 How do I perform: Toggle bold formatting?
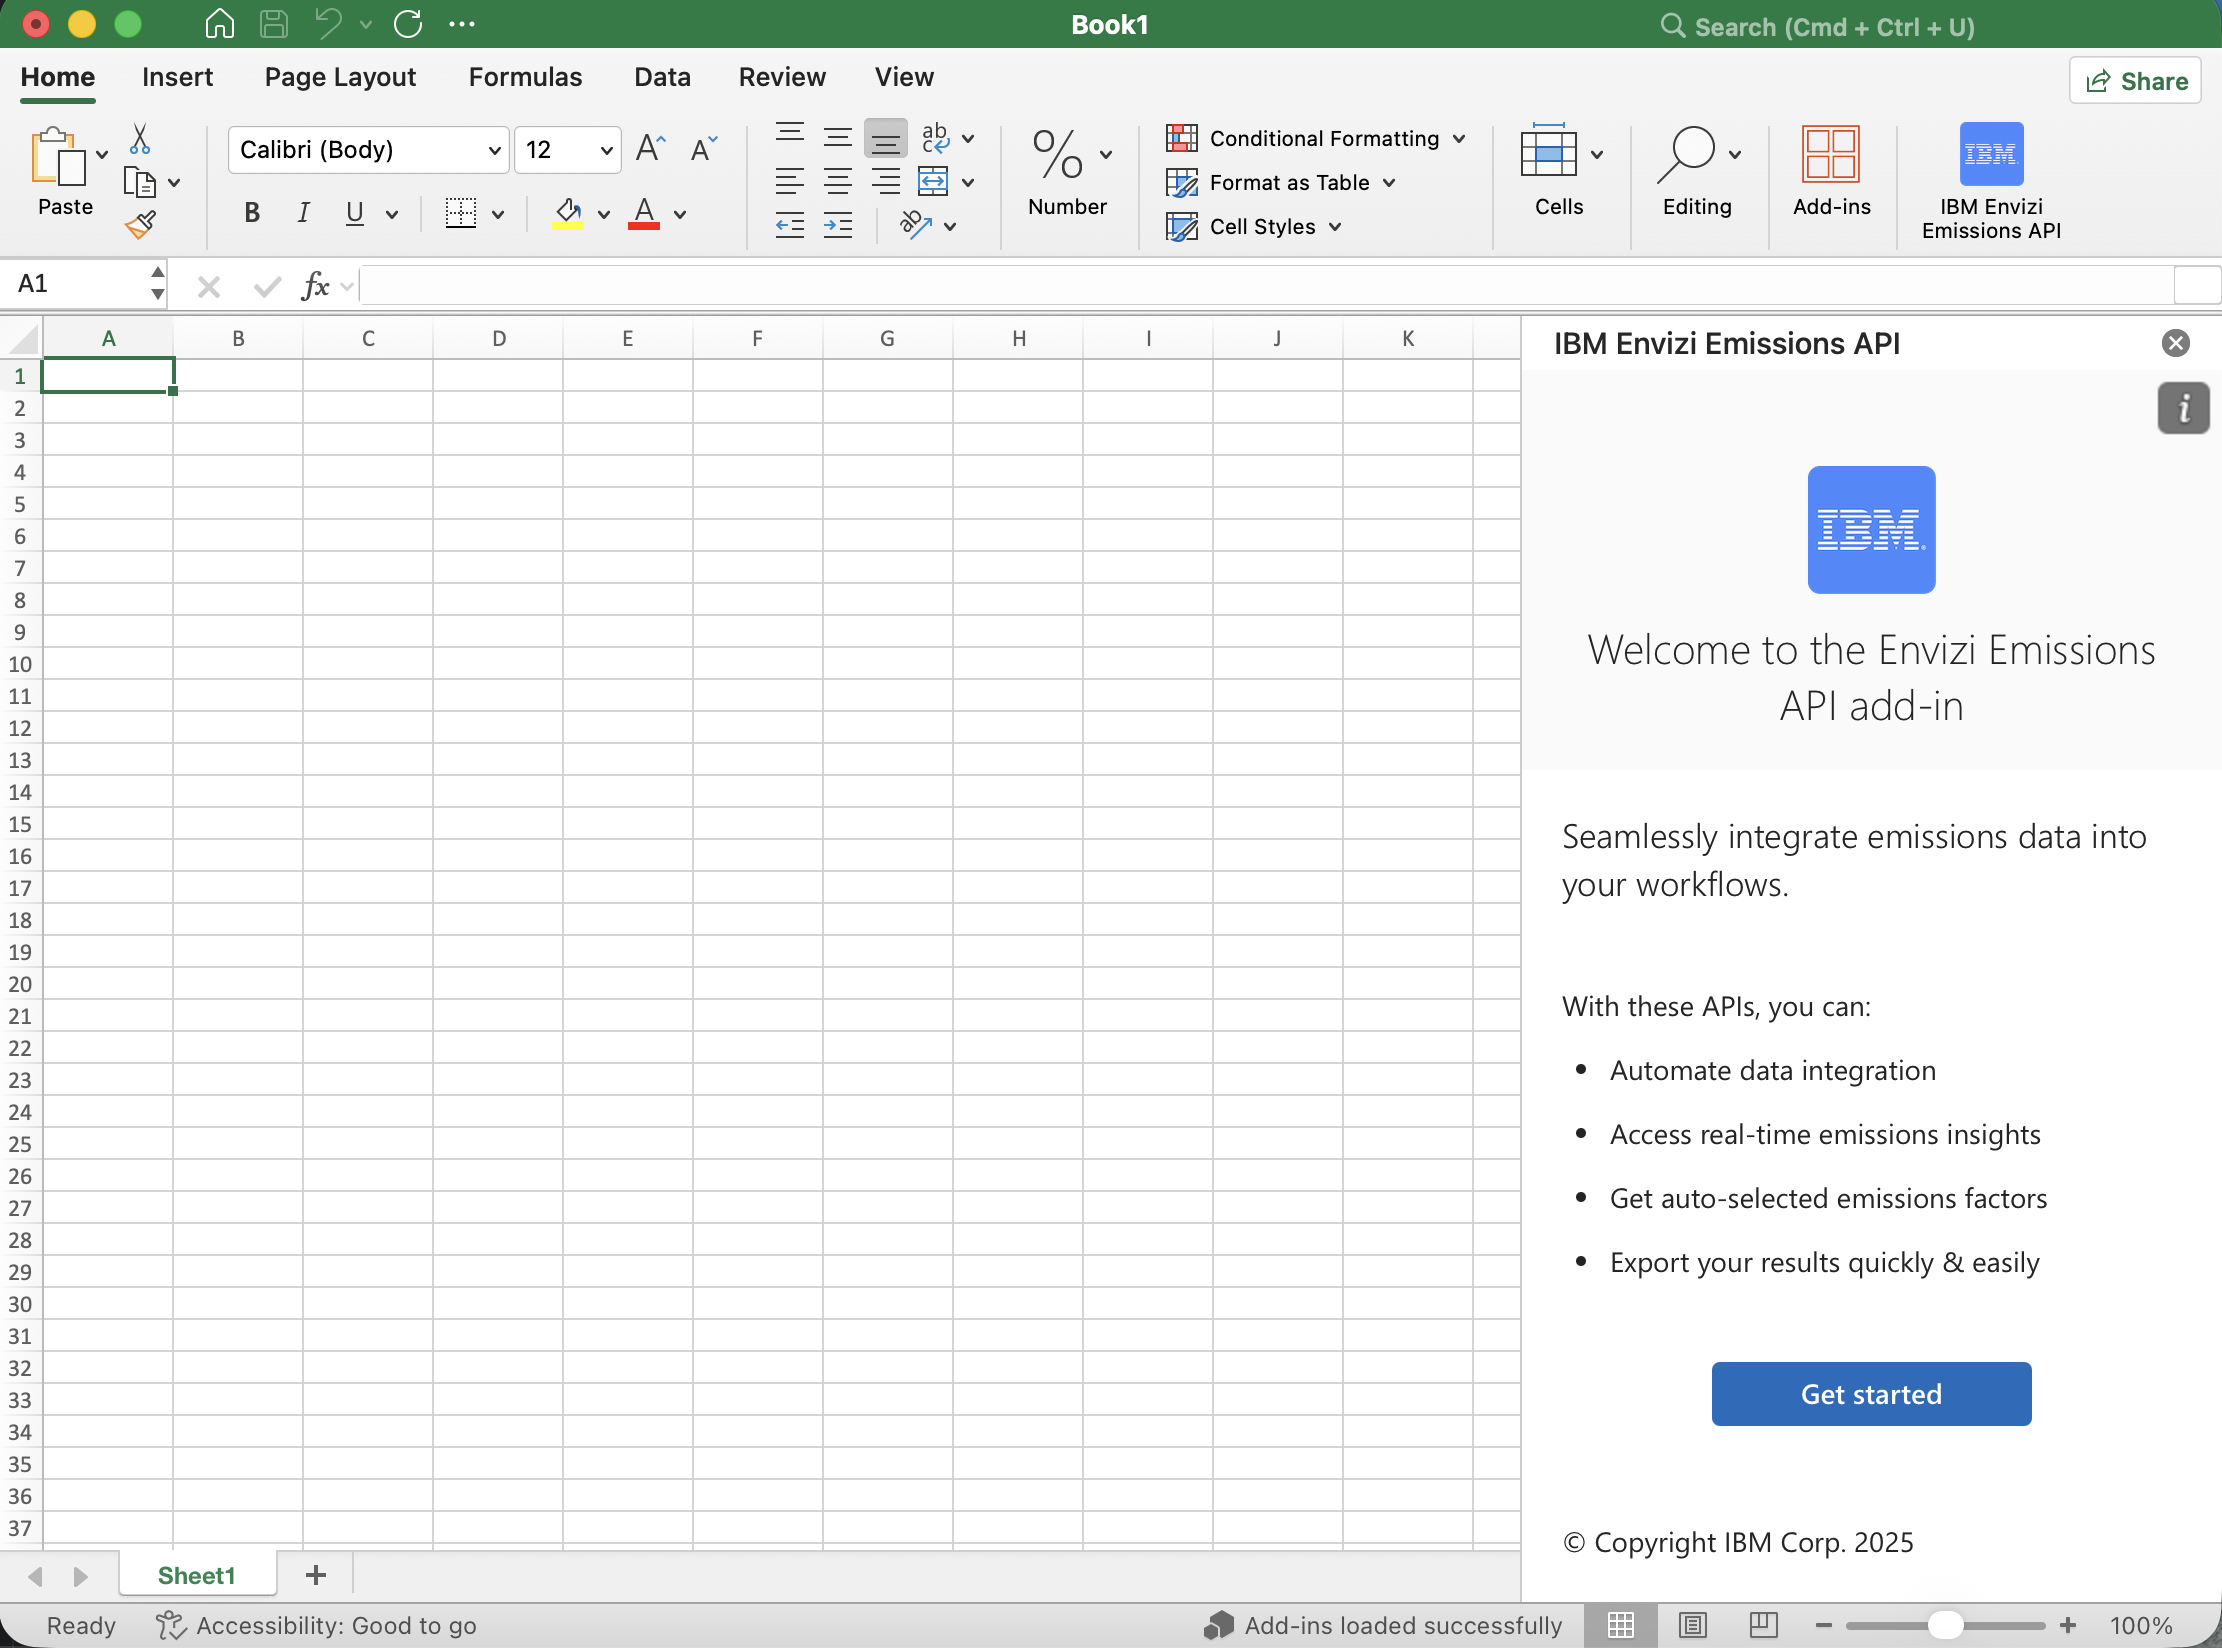(252, 213)
